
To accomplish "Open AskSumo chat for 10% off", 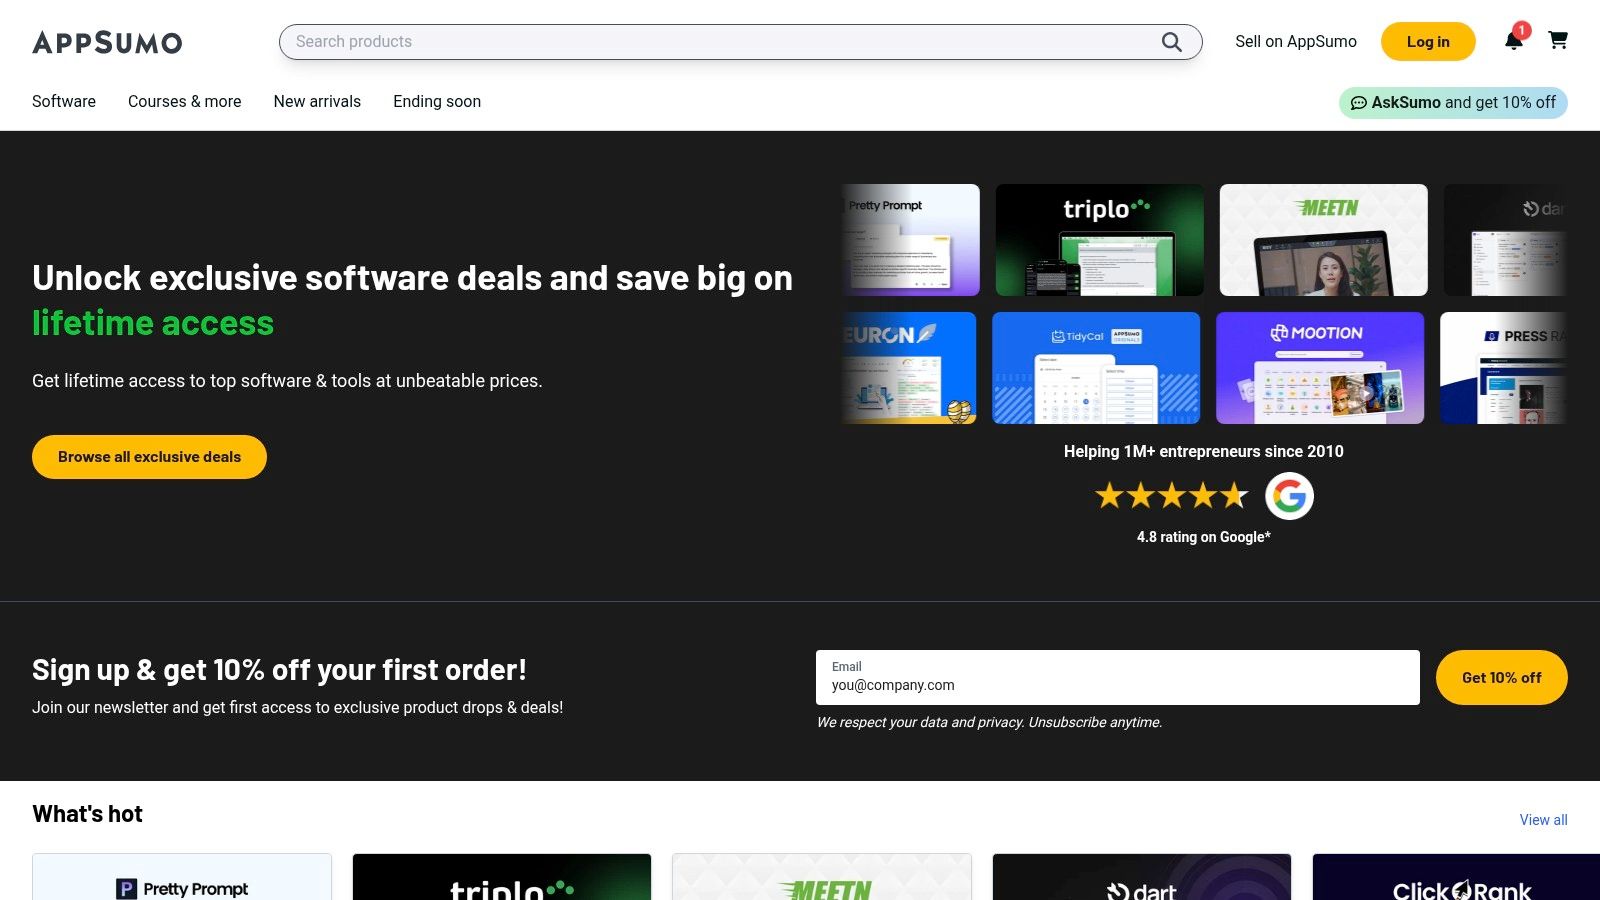I will pyautogui.click(x=1453, y=102).
